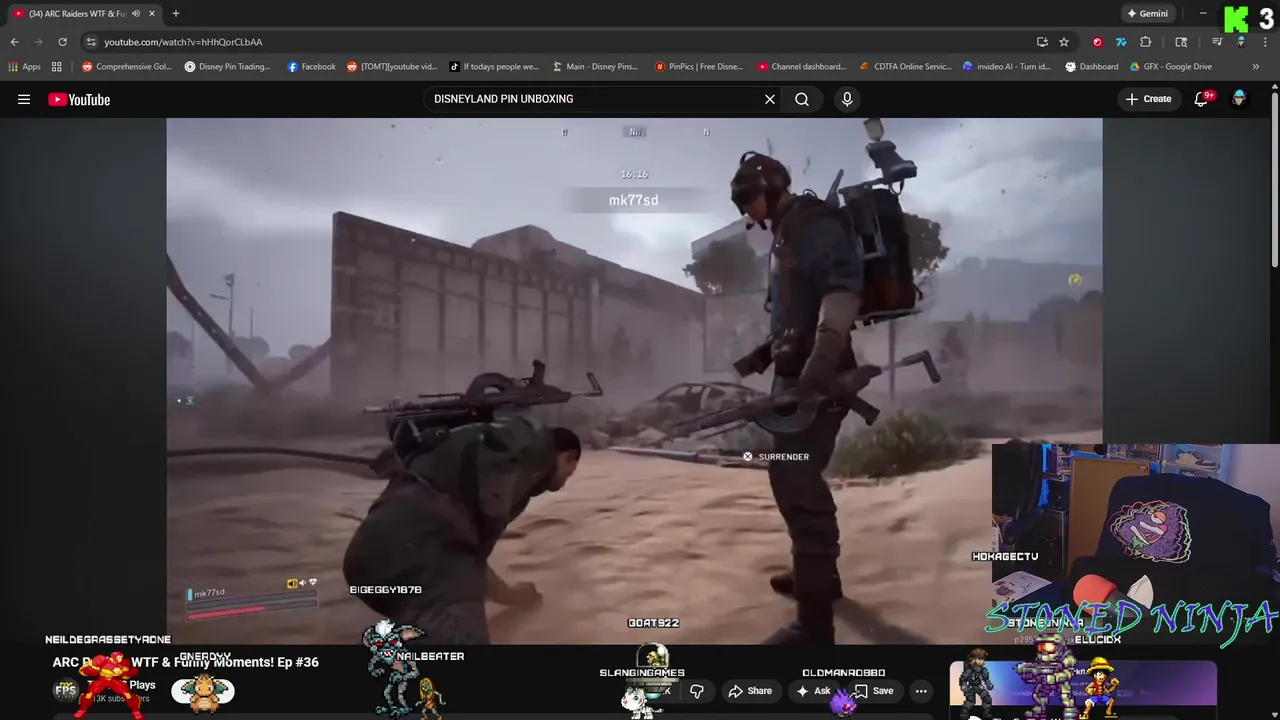The height and width of the screenshot is (720, 1280).
Task: Click the blue extension icon beside the puzzle icon
Action: 1121,42
